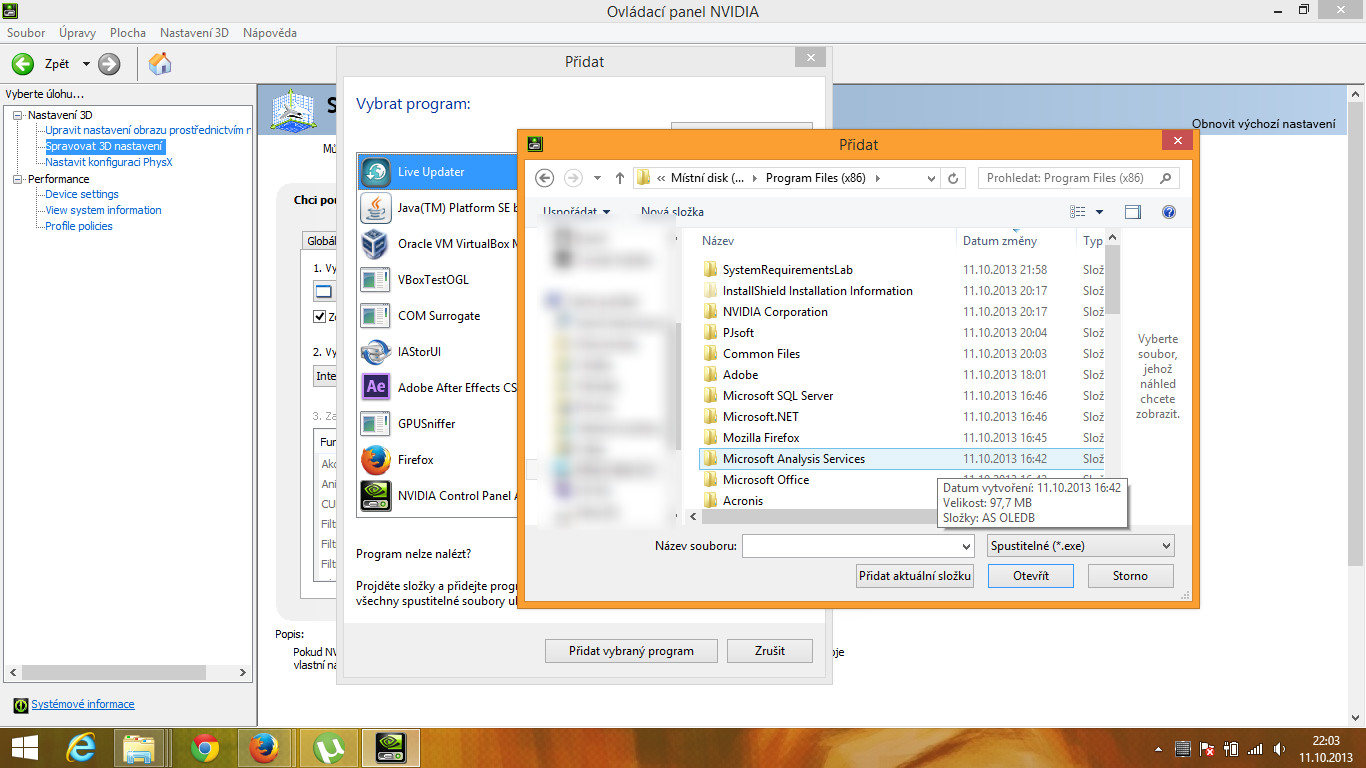Open the Úpravy menu
The image size is (1366, 768).
[x=77, y=33]
